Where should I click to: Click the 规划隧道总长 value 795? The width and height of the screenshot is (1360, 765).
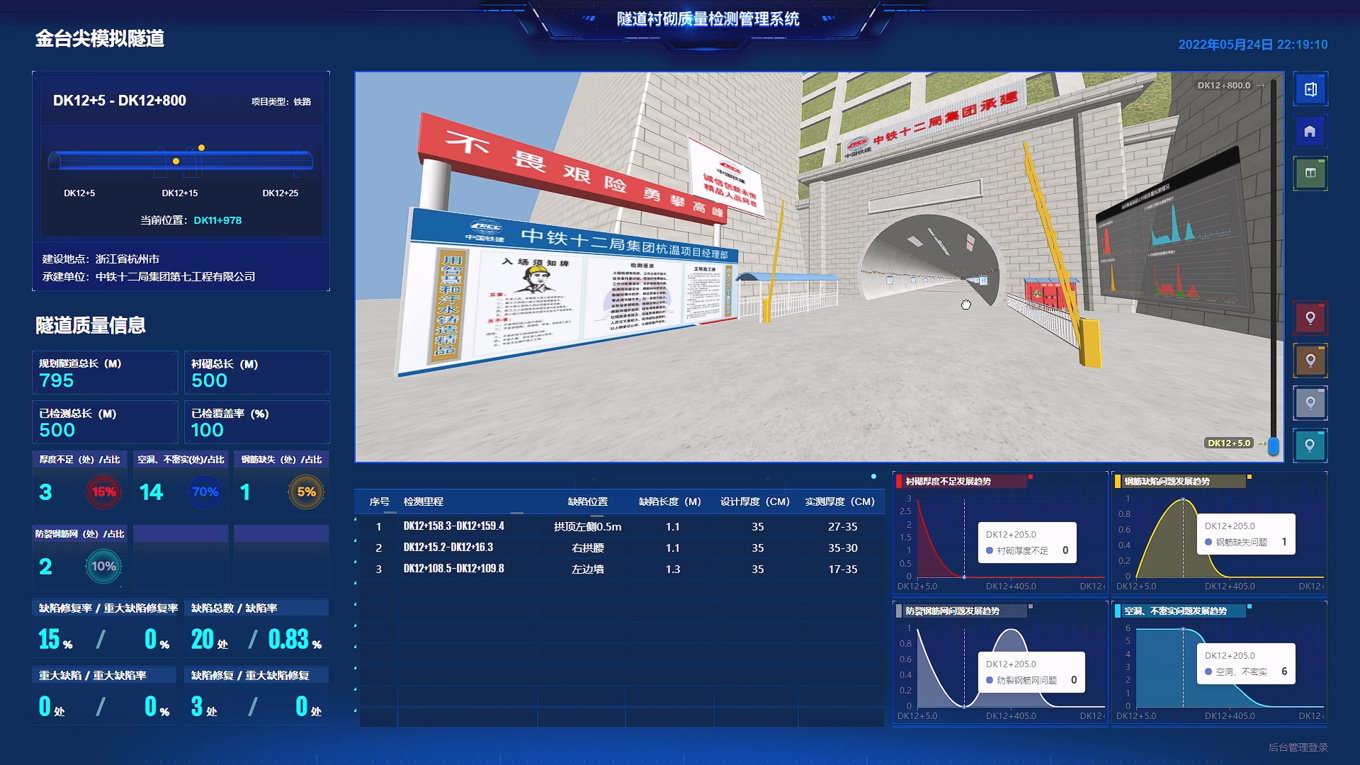56,381
